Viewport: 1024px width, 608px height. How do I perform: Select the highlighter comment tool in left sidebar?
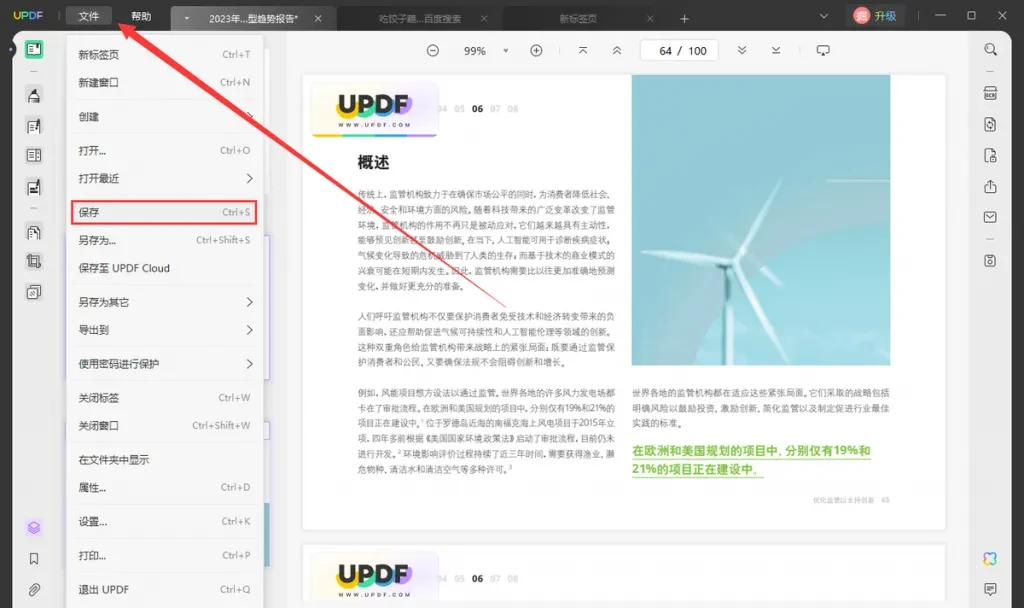tap(34, 96)
